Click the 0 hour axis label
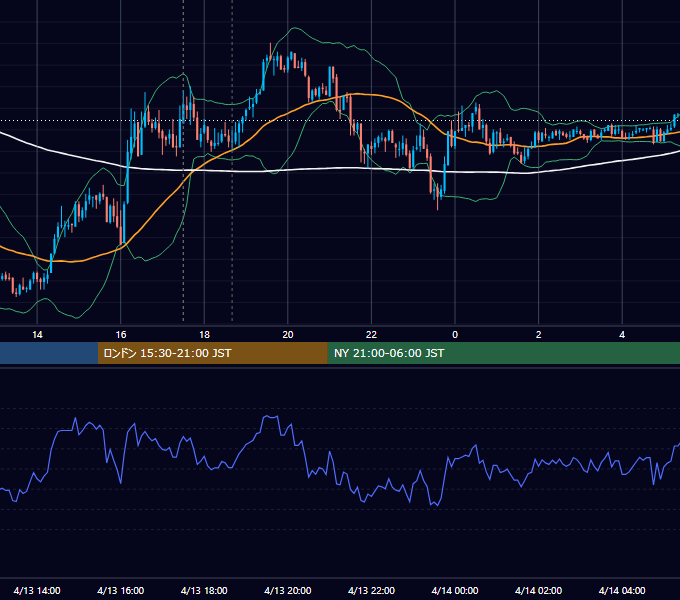This screenshot has height=600, width=680. tap(455, 335)
